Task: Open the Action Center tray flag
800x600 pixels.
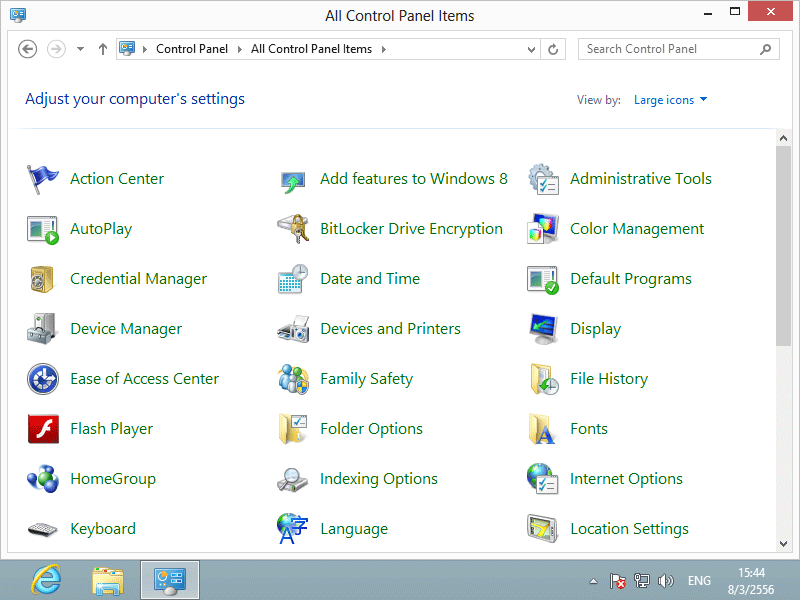Action: point(617,581)
